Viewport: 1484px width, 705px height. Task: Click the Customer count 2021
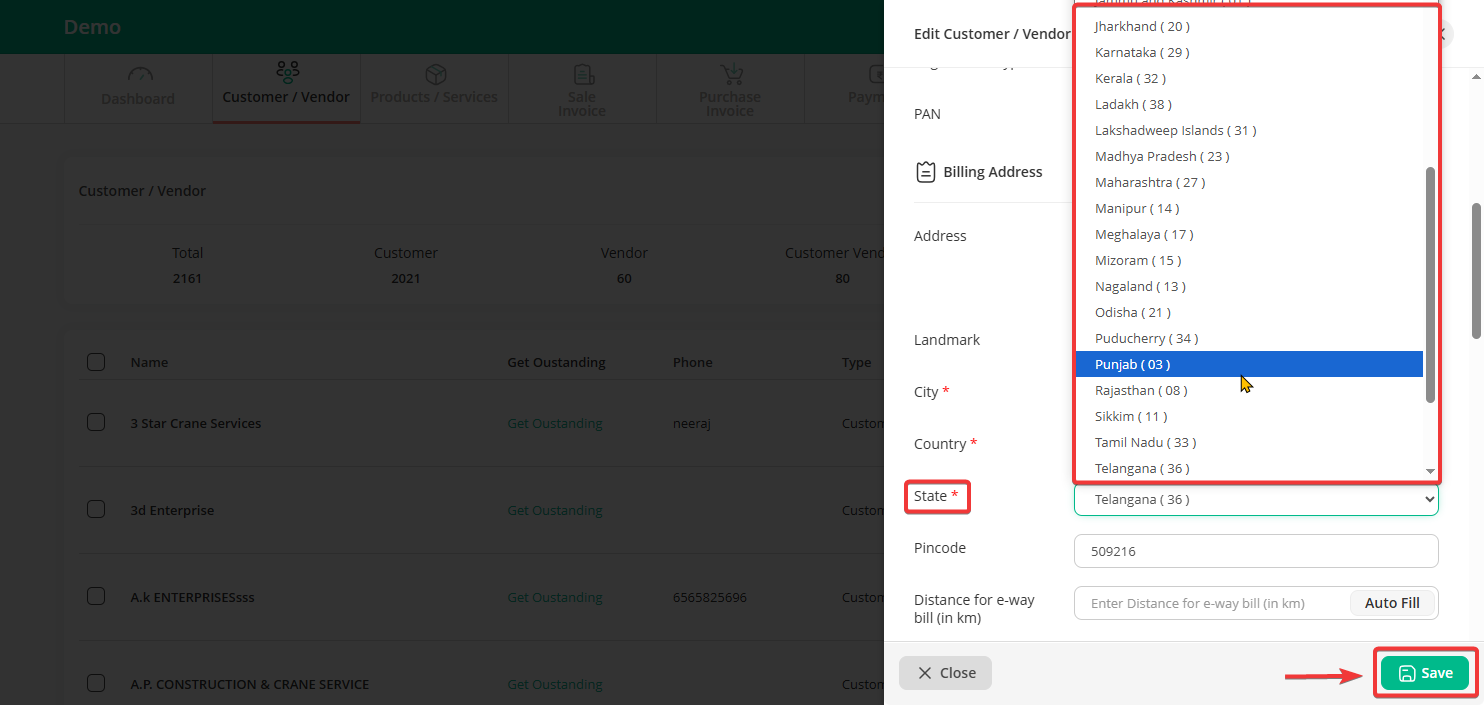click(406, 278)
